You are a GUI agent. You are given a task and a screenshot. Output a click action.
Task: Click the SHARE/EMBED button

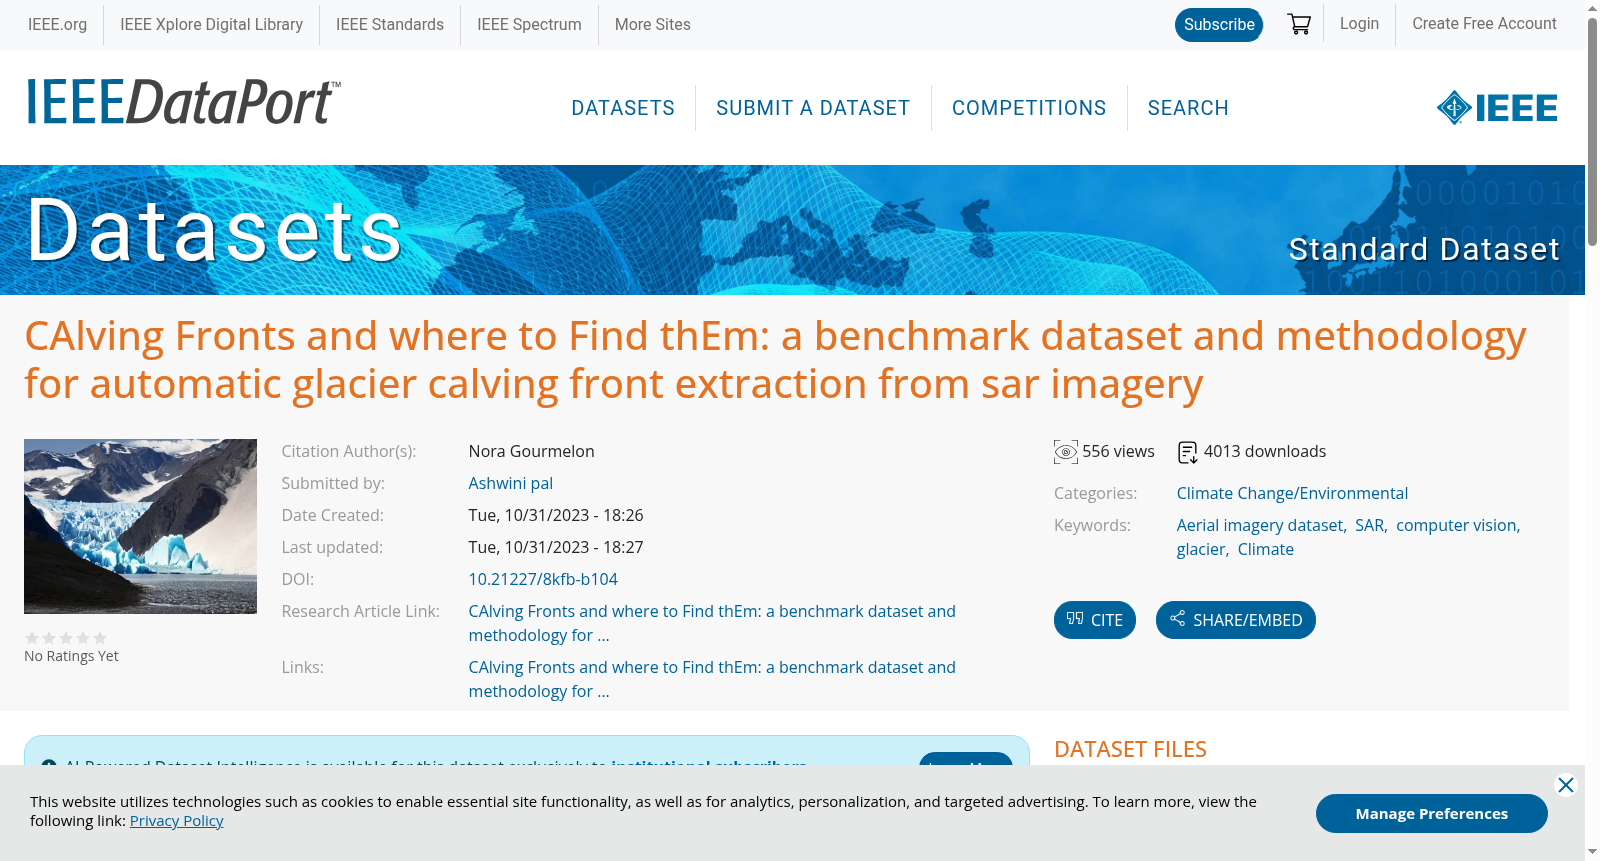click(1236, 620)
